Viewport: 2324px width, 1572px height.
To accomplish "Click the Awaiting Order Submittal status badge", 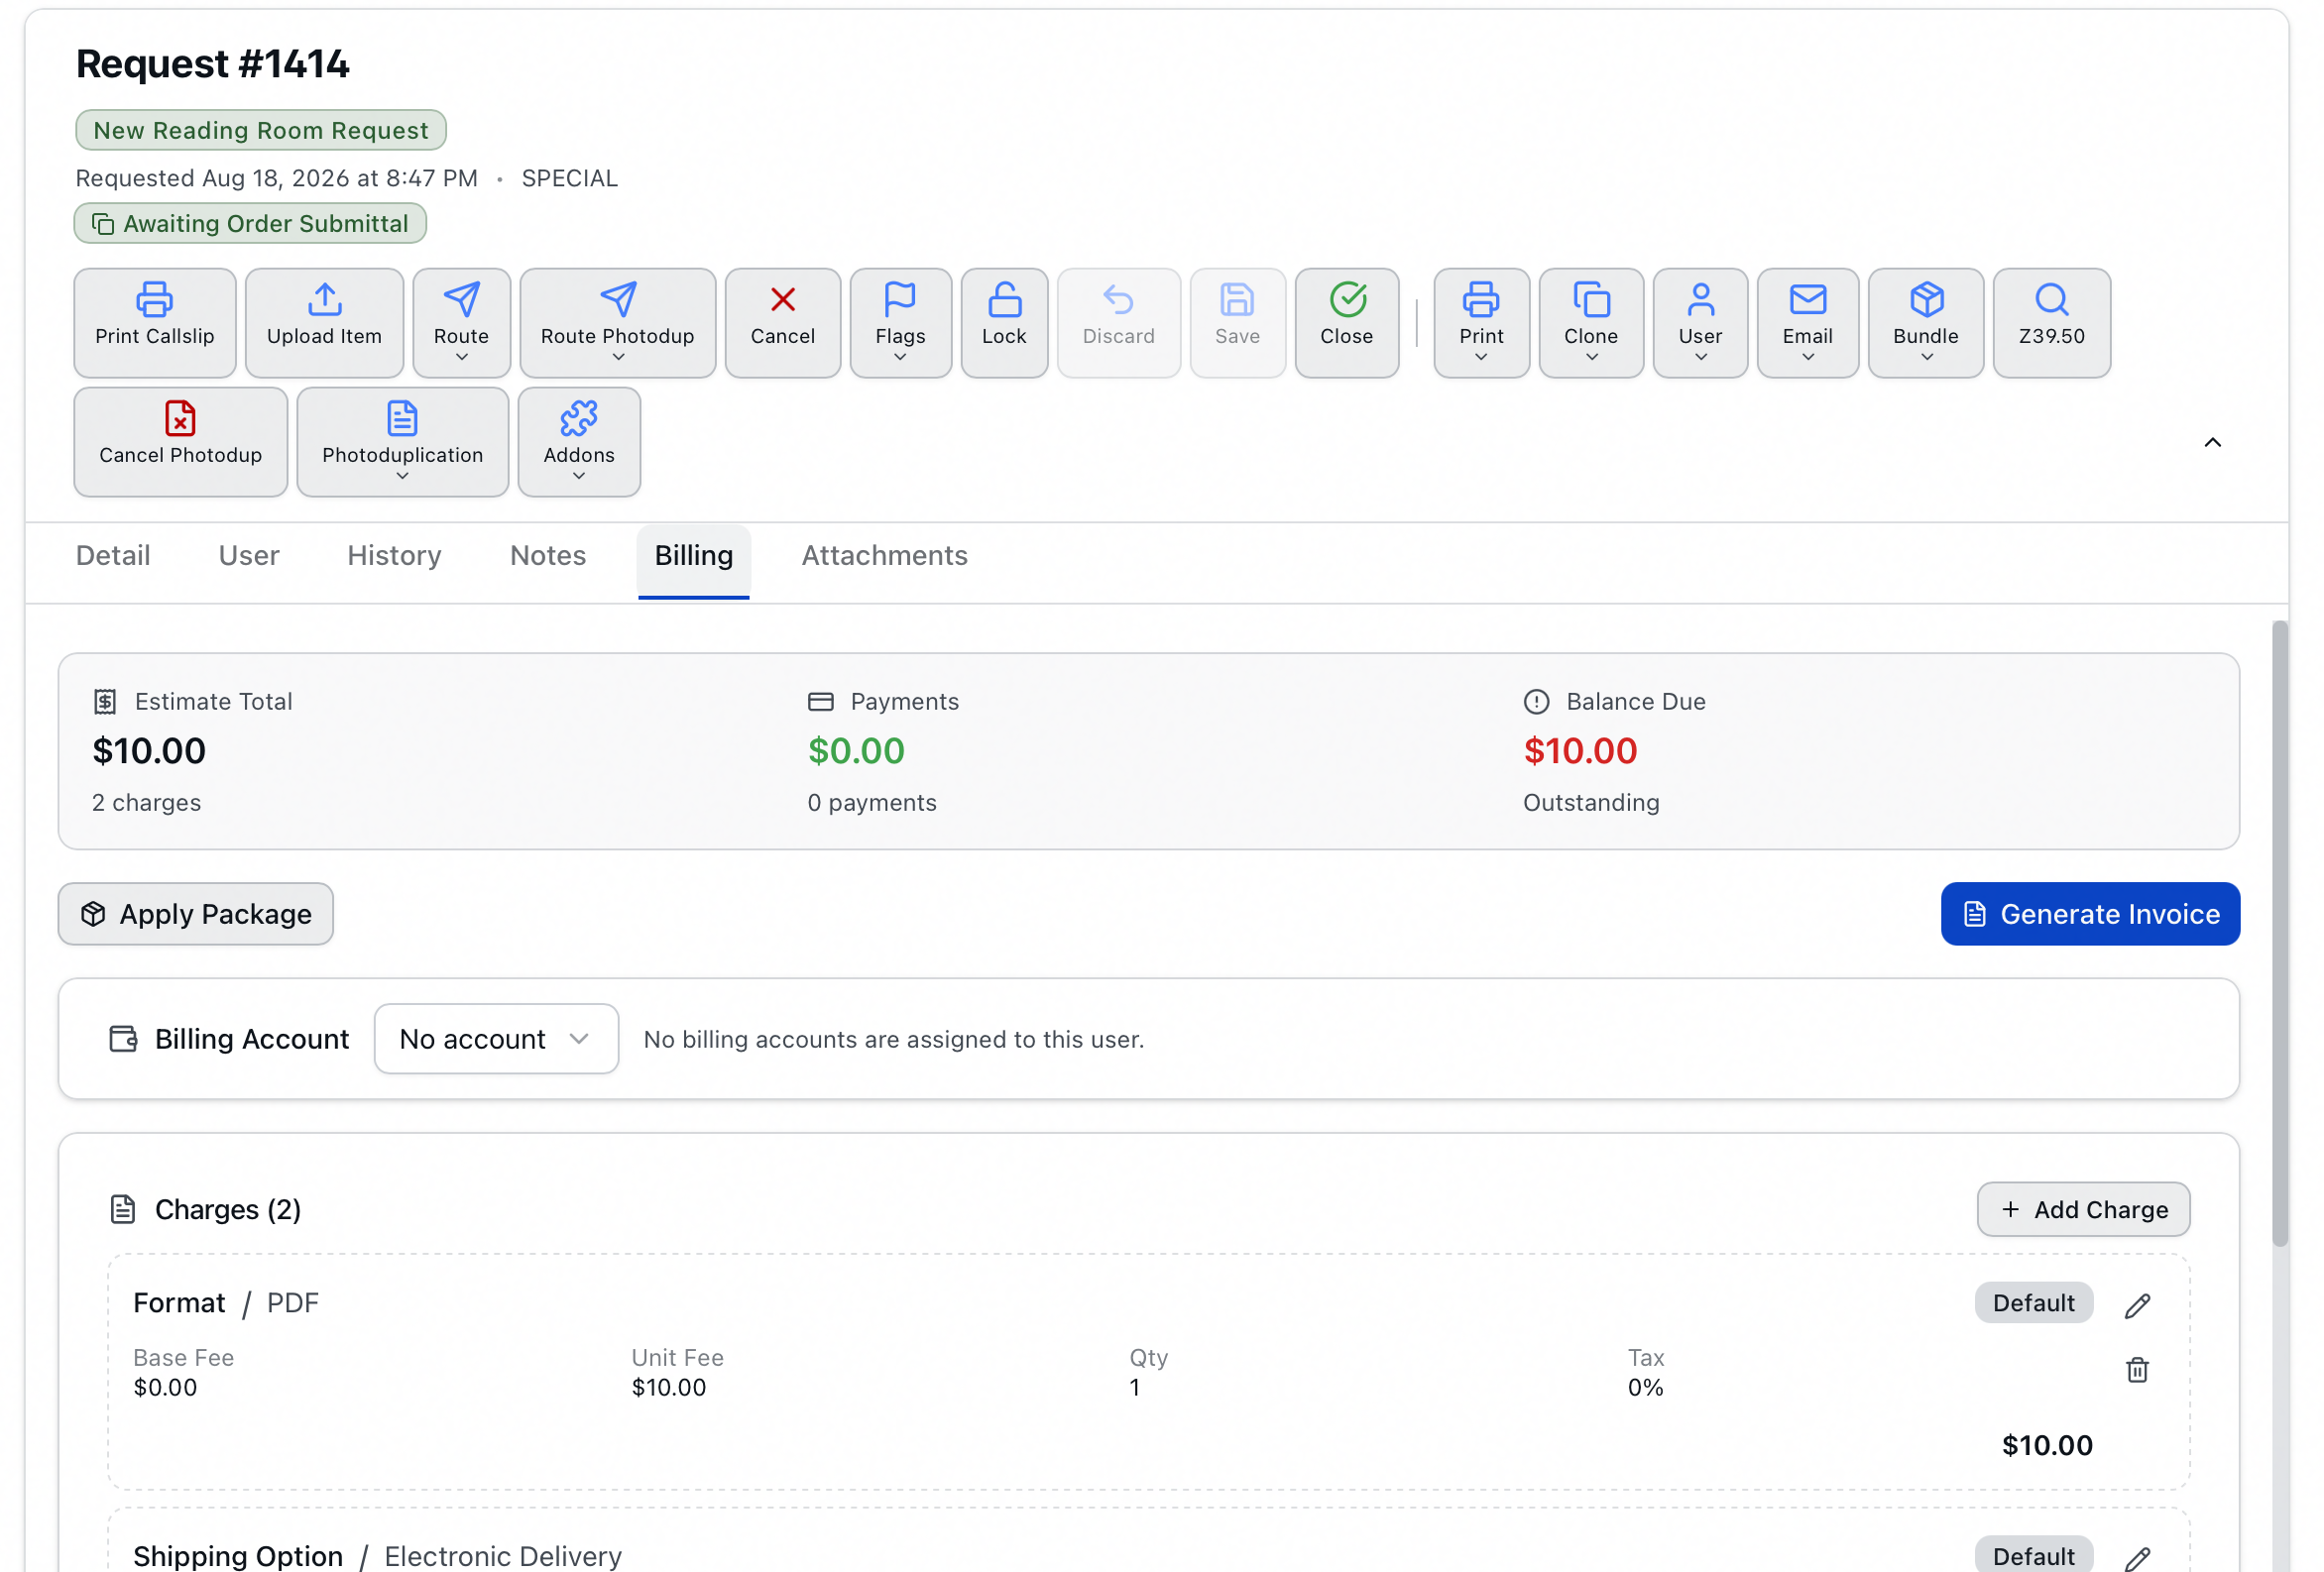I will tap(250, 223).
